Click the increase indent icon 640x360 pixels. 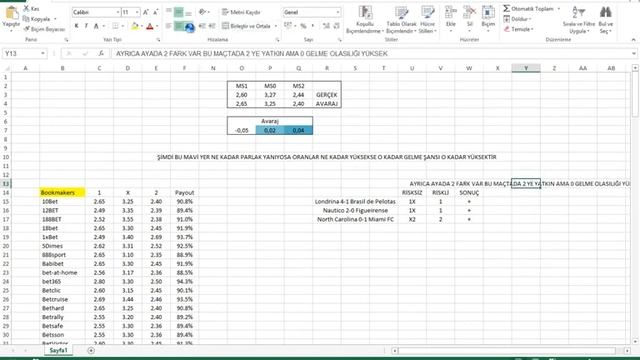click(x=212, y=26)
